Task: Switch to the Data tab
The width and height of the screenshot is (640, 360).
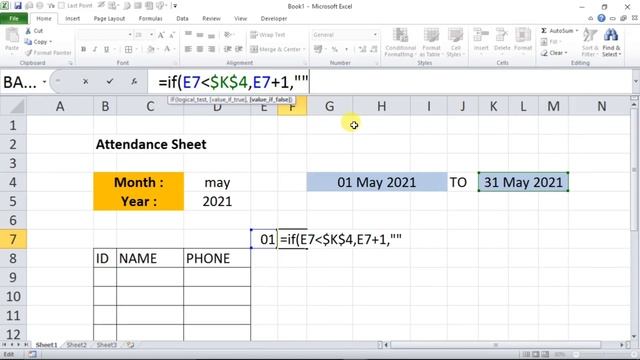Action: [182, 18]
